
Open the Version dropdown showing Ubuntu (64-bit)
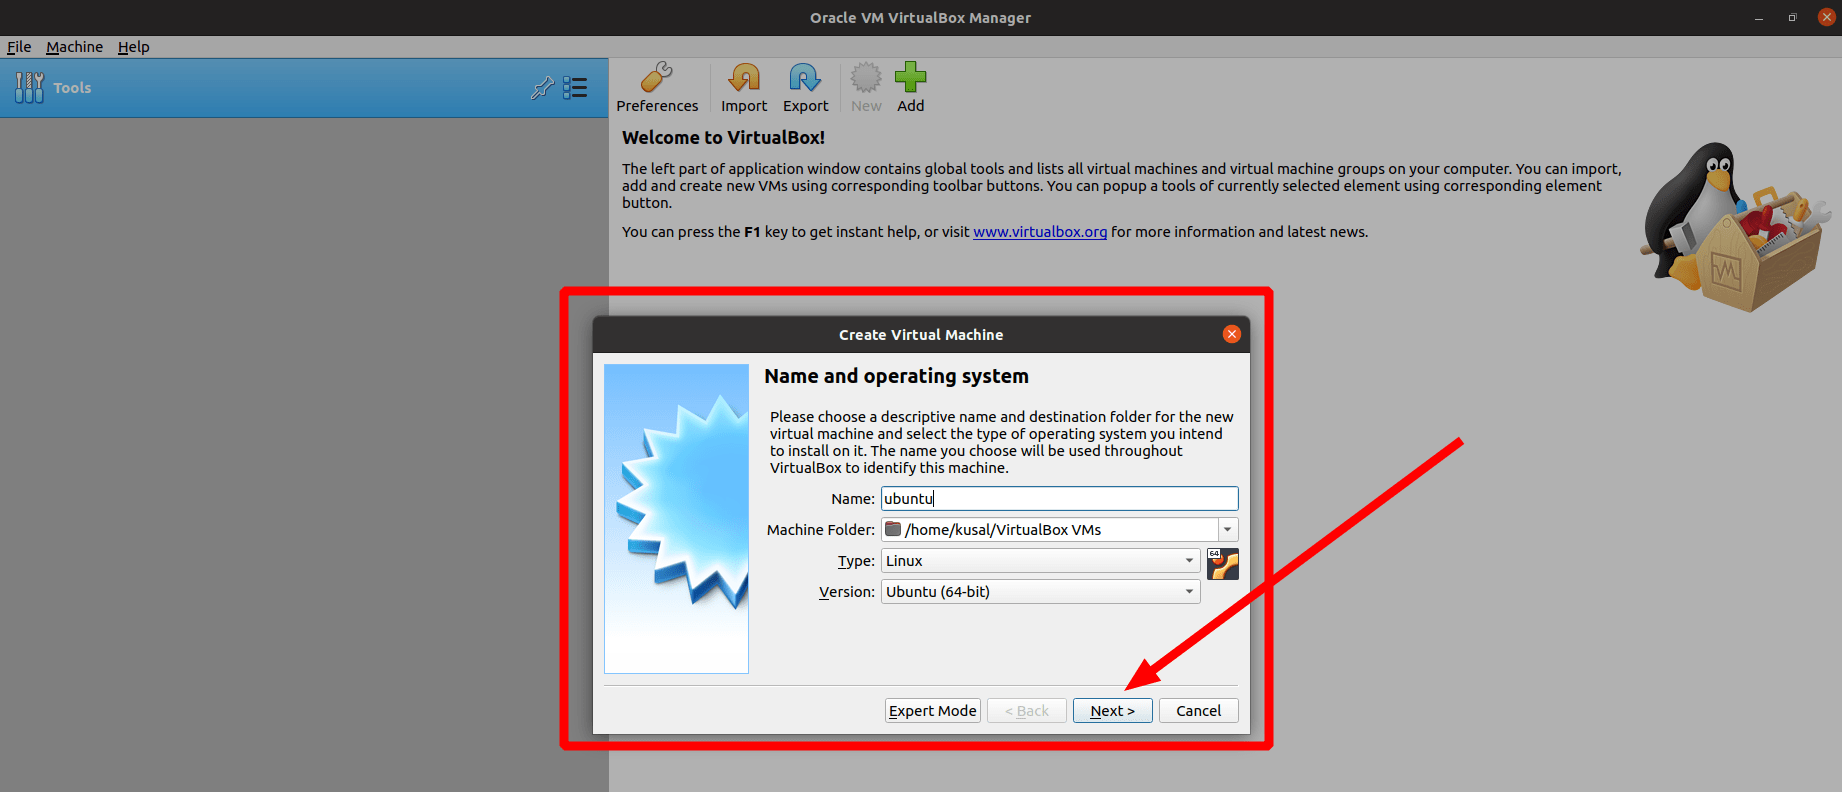1040,592
